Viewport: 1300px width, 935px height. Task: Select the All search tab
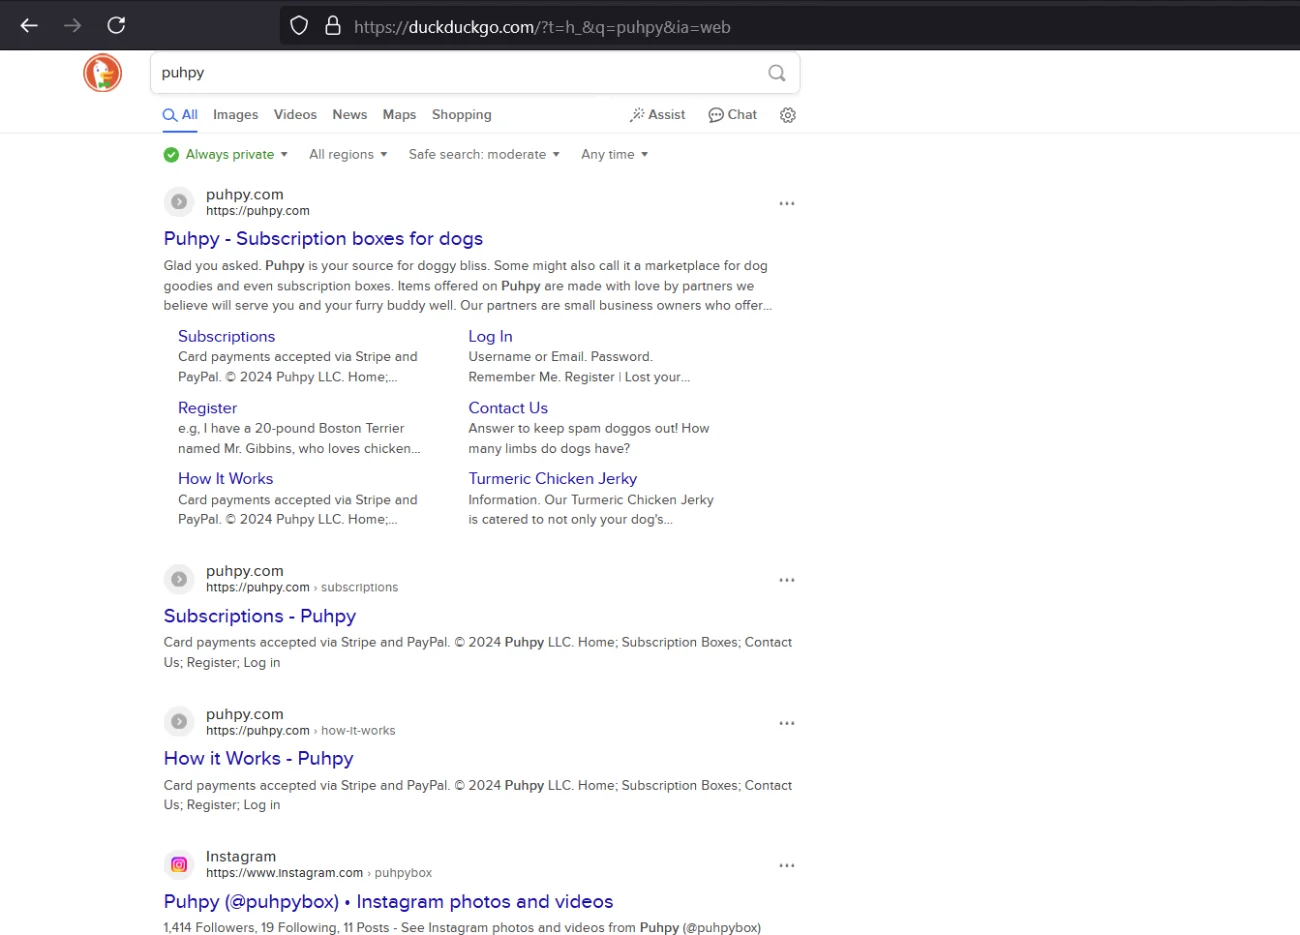point(180,115)
